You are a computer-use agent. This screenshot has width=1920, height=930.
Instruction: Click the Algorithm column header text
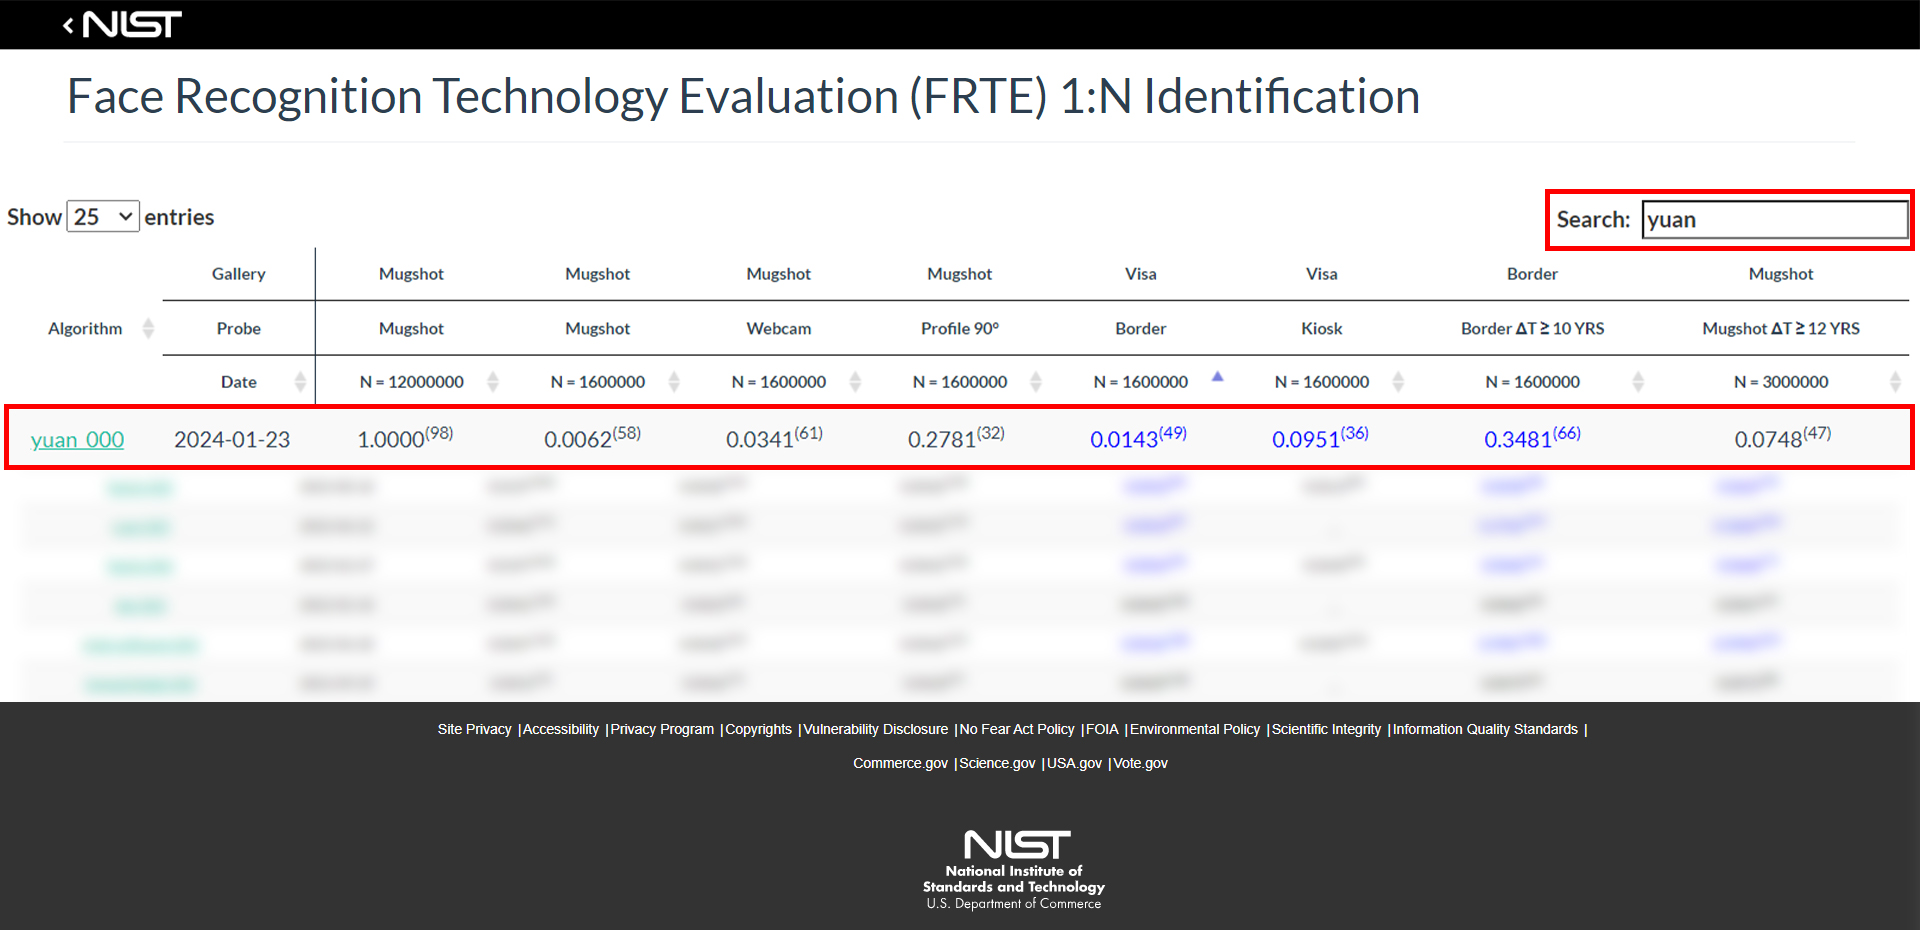[x=85, y=328]
